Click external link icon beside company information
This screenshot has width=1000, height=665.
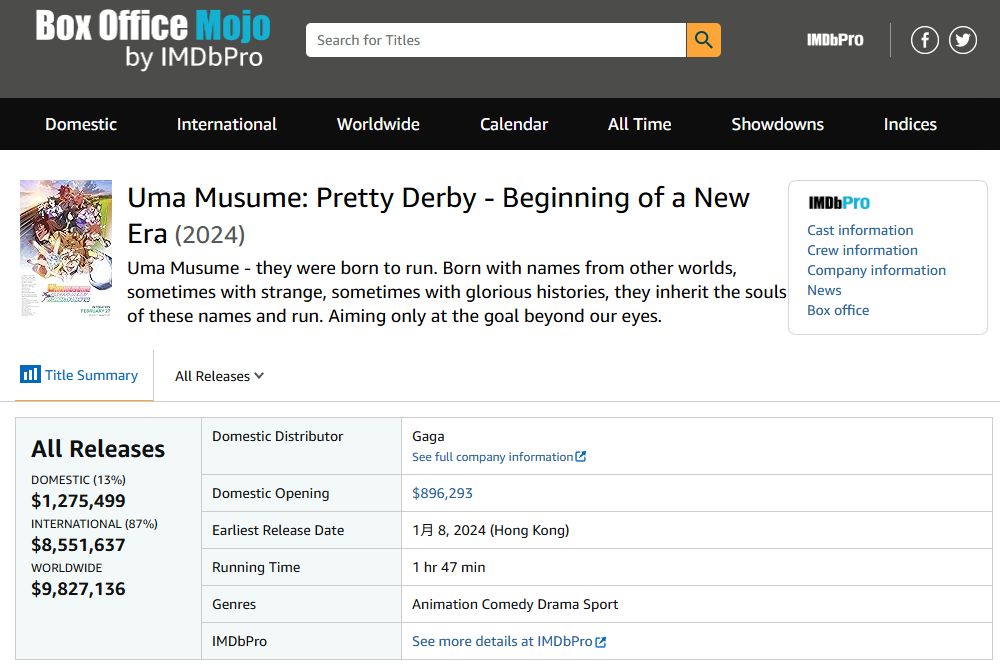click(580, 457)
